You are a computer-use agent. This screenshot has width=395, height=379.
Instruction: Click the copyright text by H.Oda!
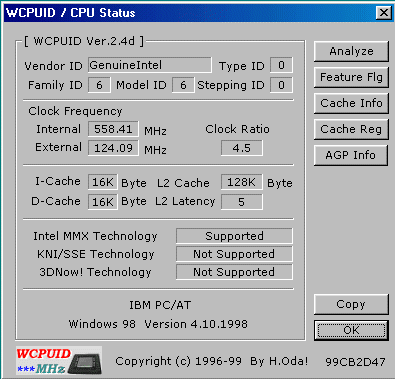212,361
